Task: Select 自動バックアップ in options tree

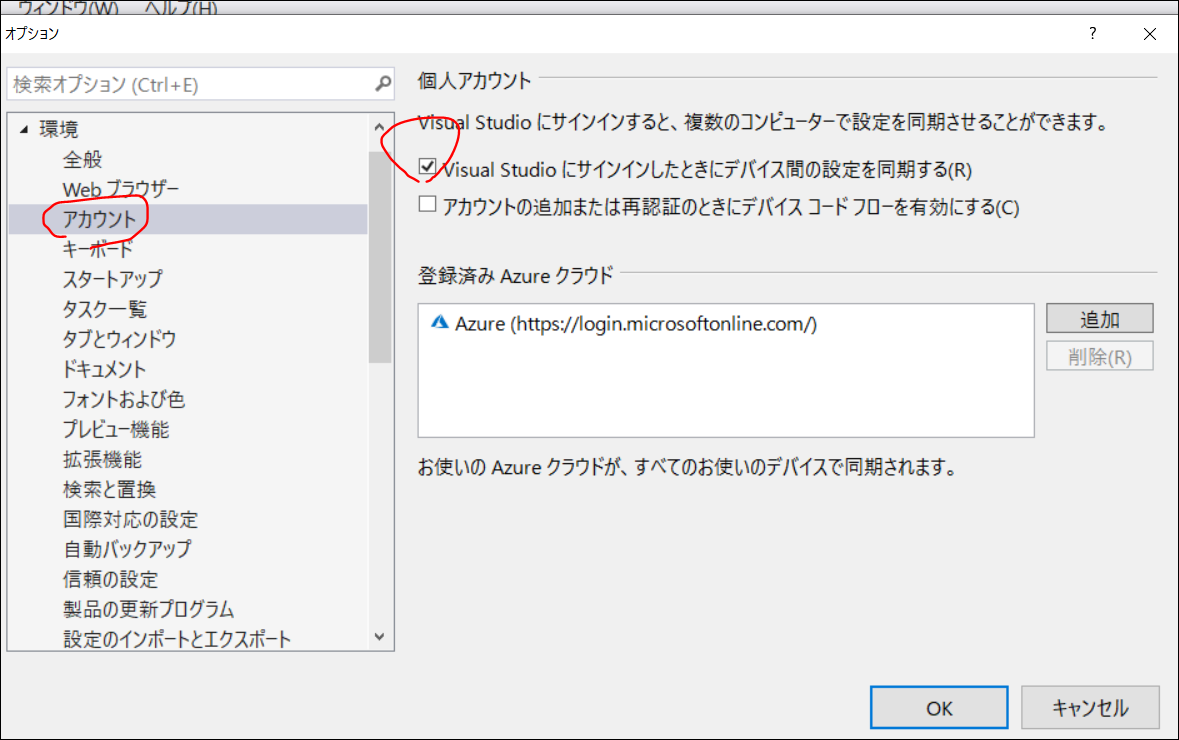Action: tap(128, 549)
